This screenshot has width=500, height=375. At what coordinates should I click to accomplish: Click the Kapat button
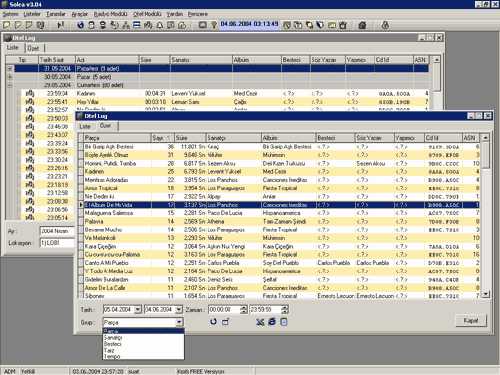[x=471, y=320]
